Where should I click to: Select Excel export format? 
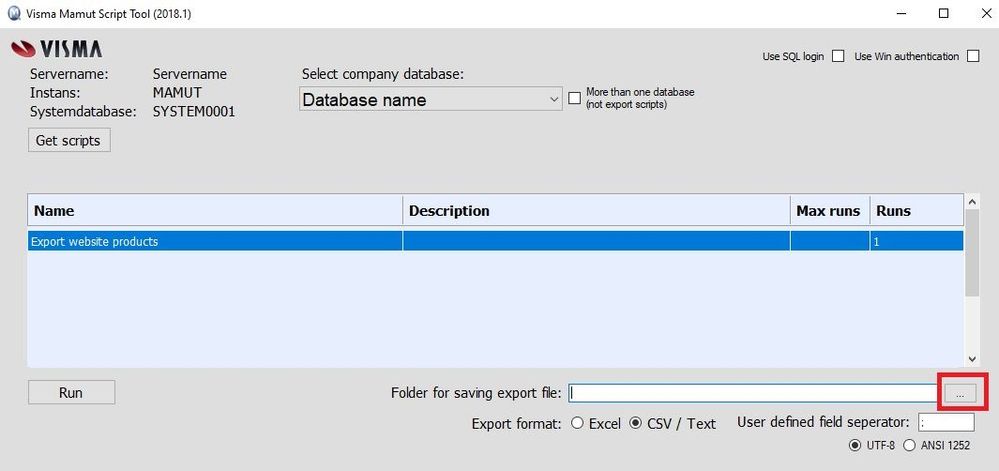coord(577,423)
